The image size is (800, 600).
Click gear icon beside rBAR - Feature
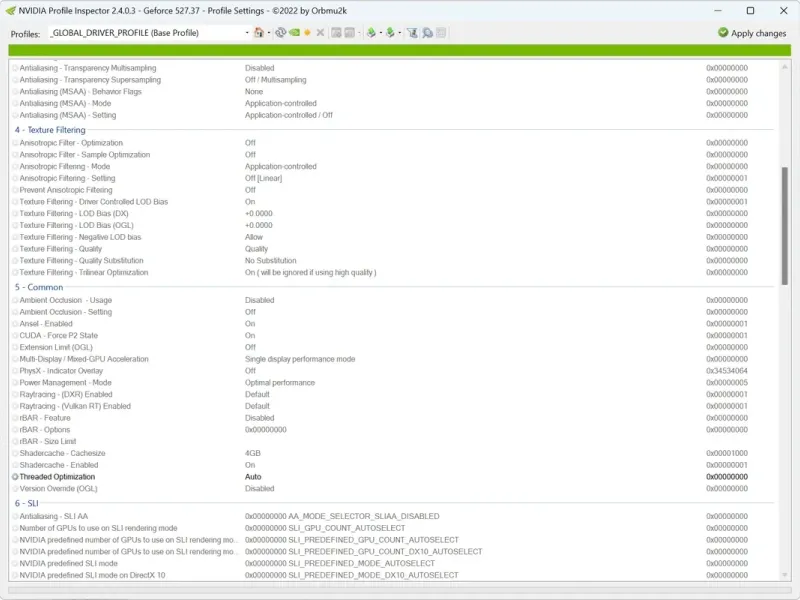pyautogui.click(x=15, y=418)
